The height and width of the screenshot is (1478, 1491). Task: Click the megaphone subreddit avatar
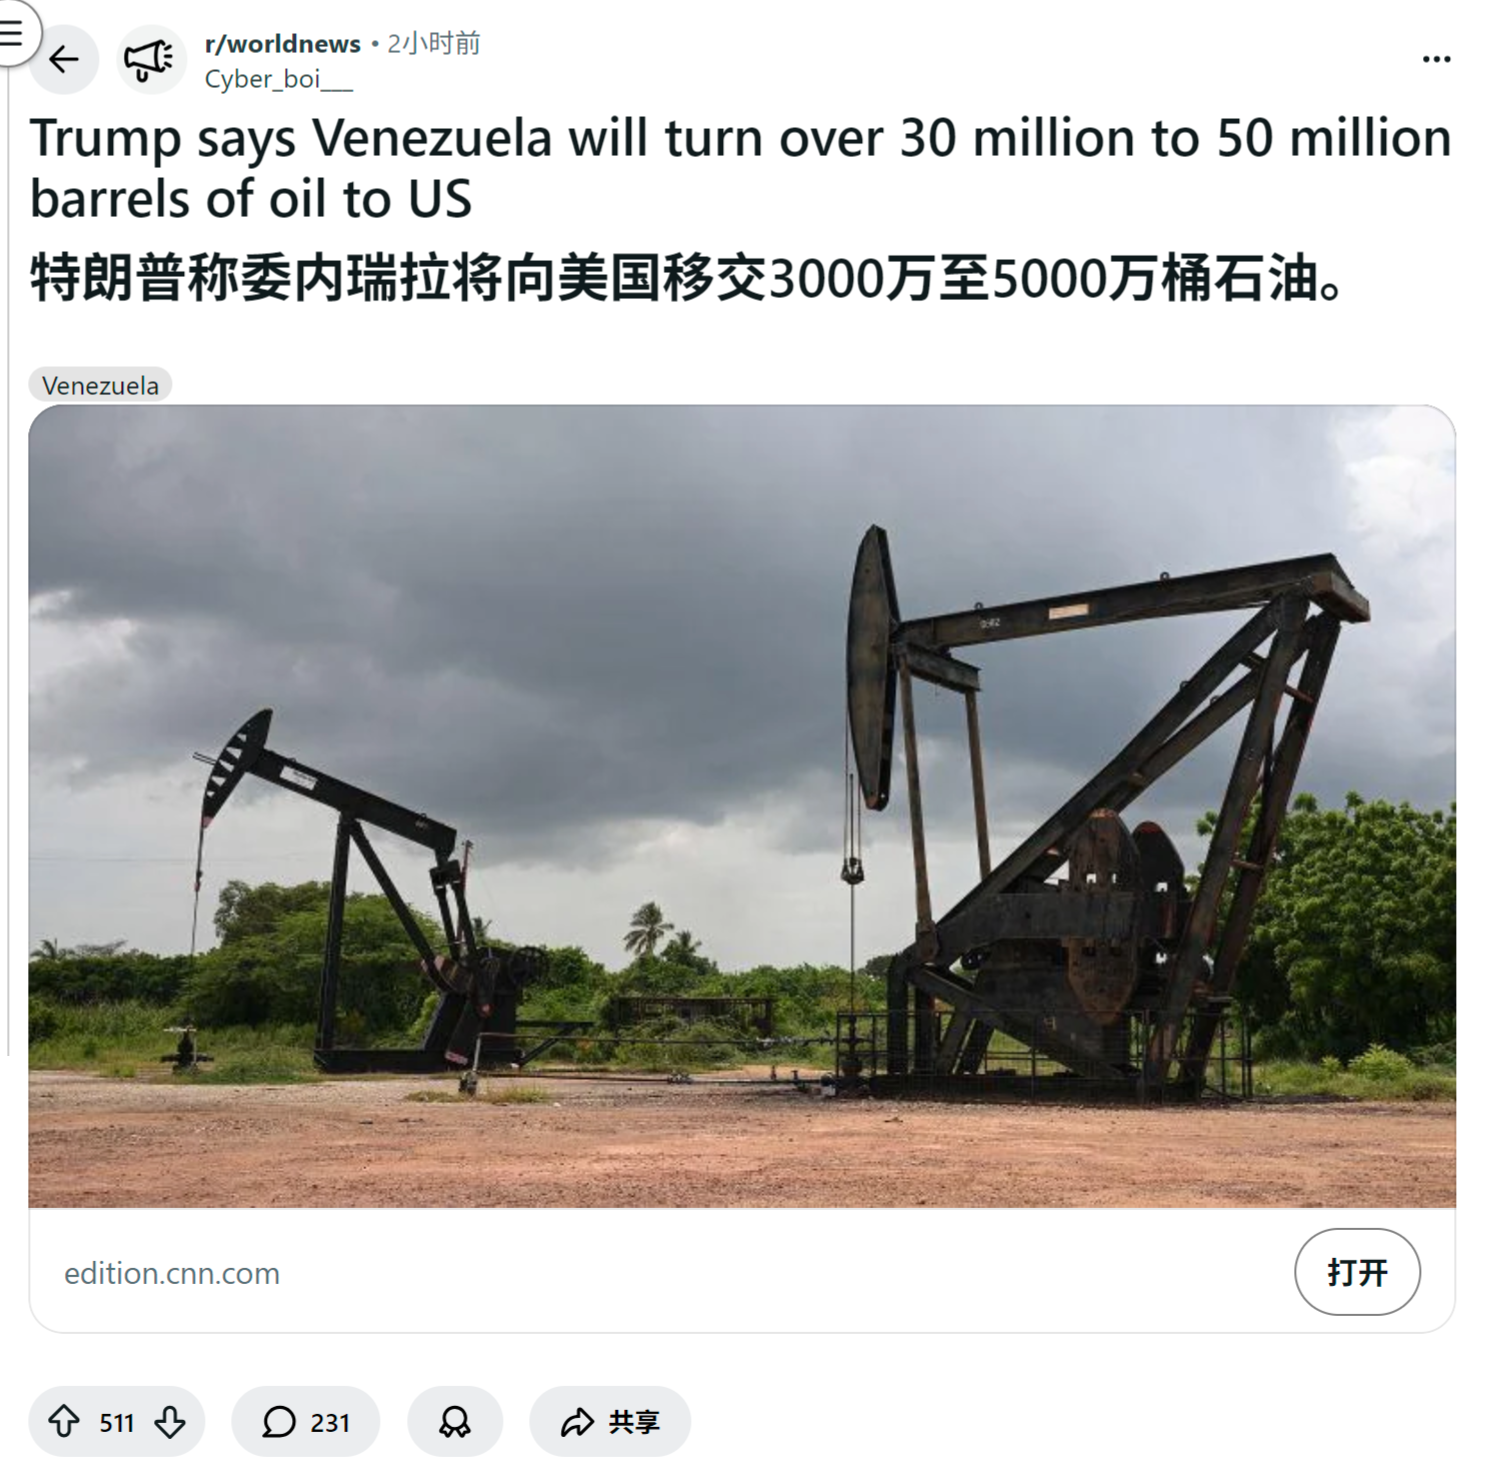point(150,60)
